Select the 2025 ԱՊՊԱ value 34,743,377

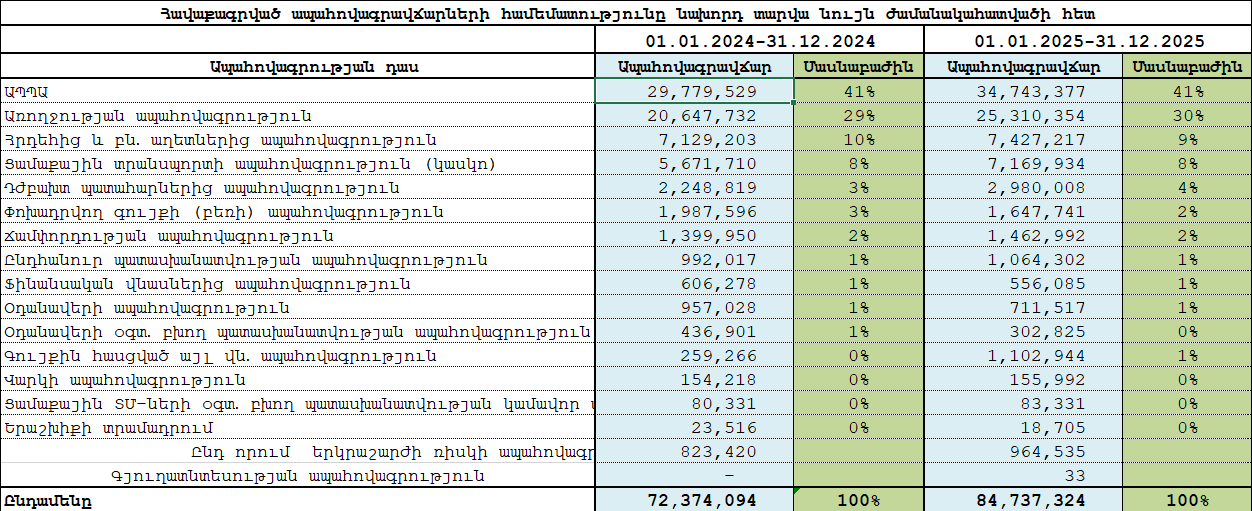pyautogui.click(x=1023, y=91)
